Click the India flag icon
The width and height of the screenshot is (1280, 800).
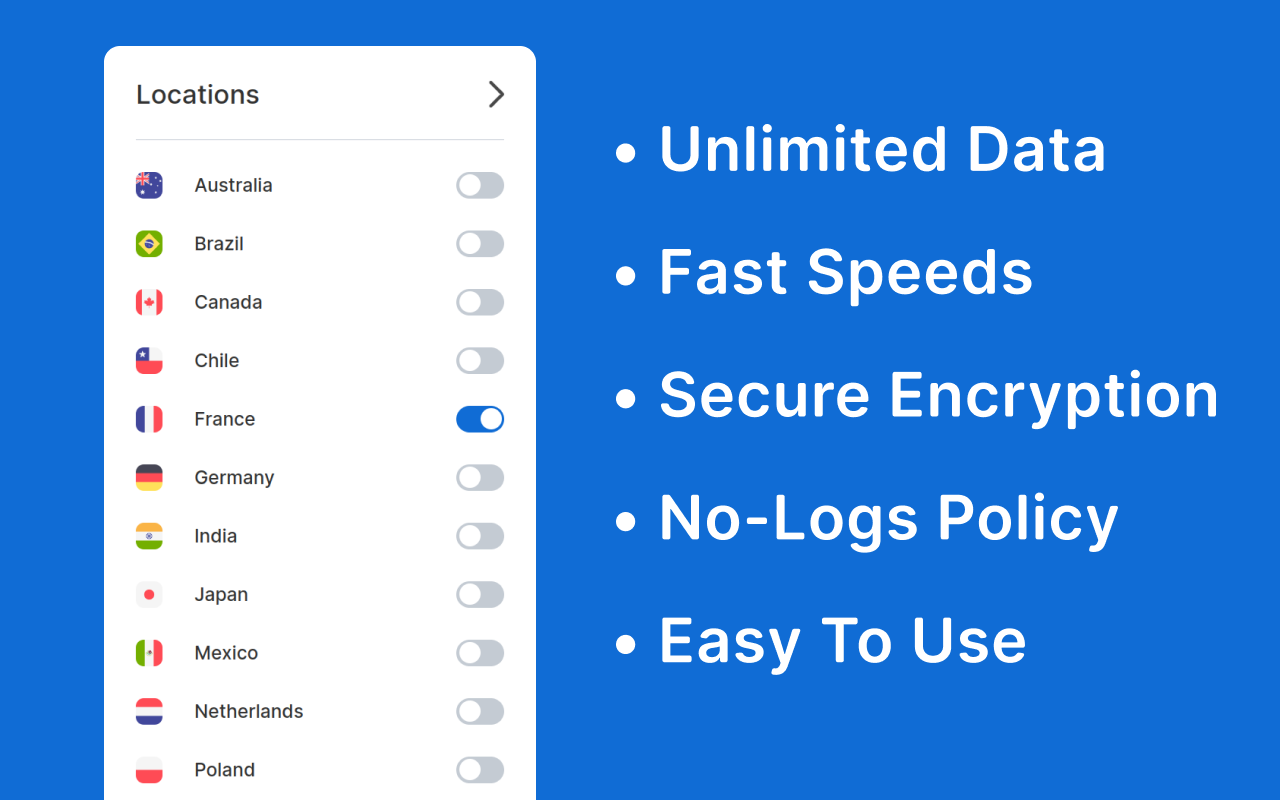click(149, 536)
